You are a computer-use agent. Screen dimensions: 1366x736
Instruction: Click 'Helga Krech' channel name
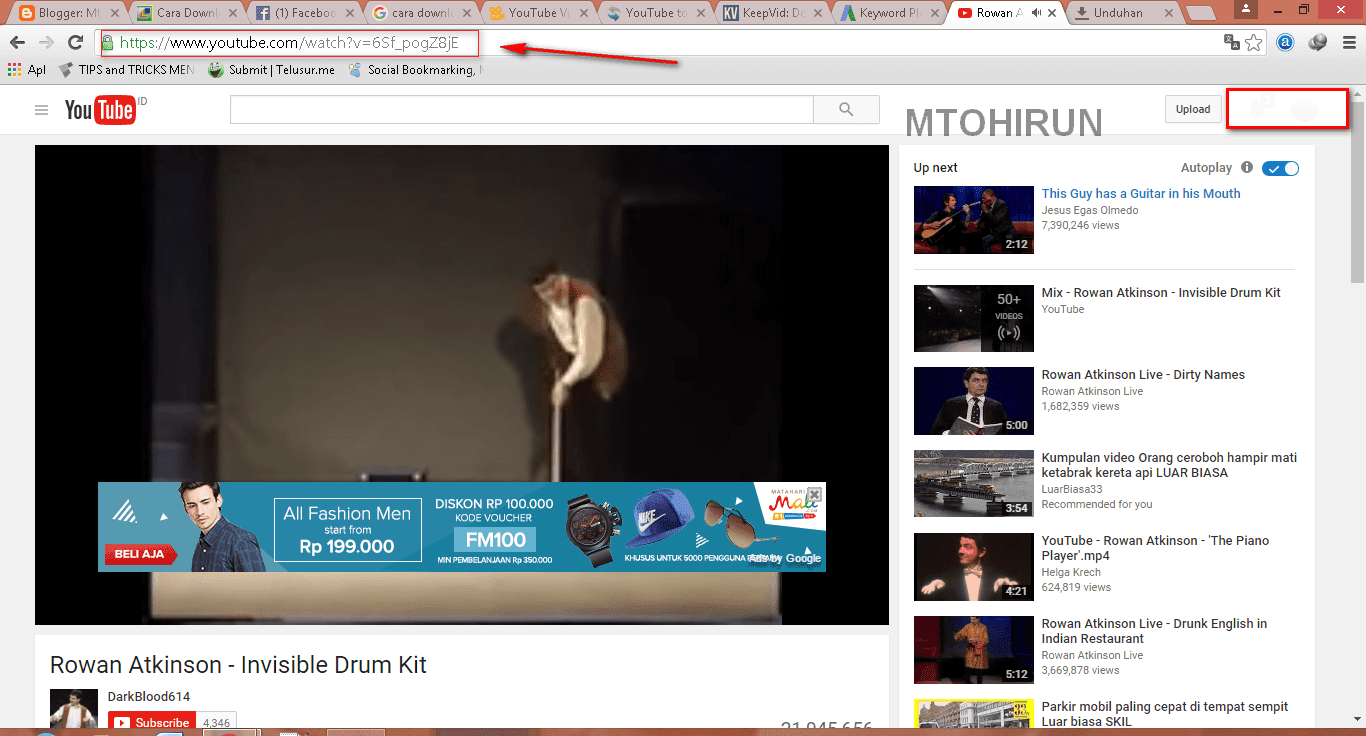pyautogui.click(x=1071, y=573)
